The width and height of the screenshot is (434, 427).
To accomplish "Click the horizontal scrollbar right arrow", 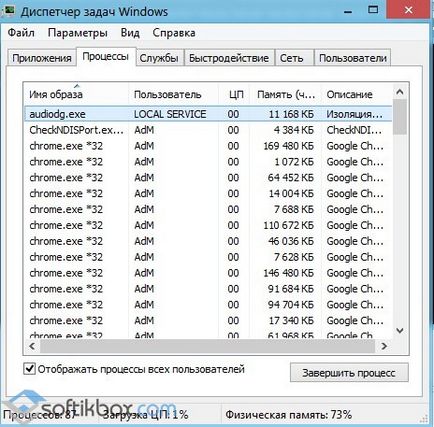I will pos(384,346).
